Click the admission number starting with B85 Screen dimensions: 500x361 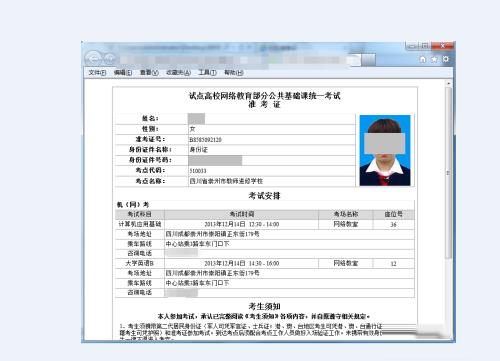[x=205, y=140]
